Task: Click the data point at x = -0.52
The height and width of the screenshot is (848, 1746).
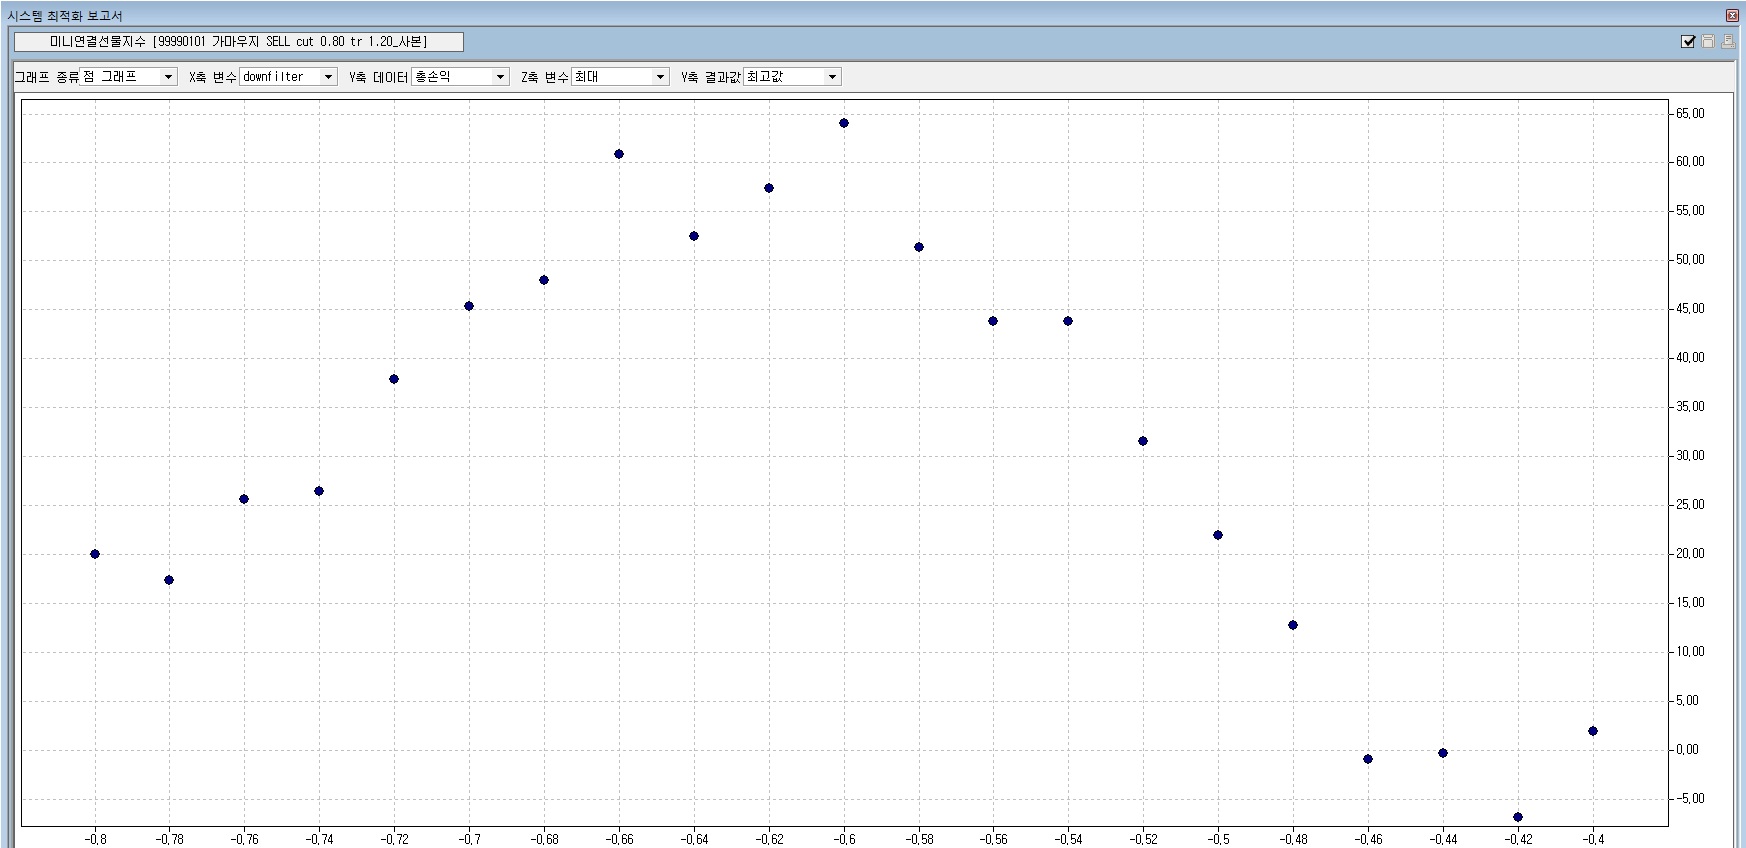Action: 1143,441
